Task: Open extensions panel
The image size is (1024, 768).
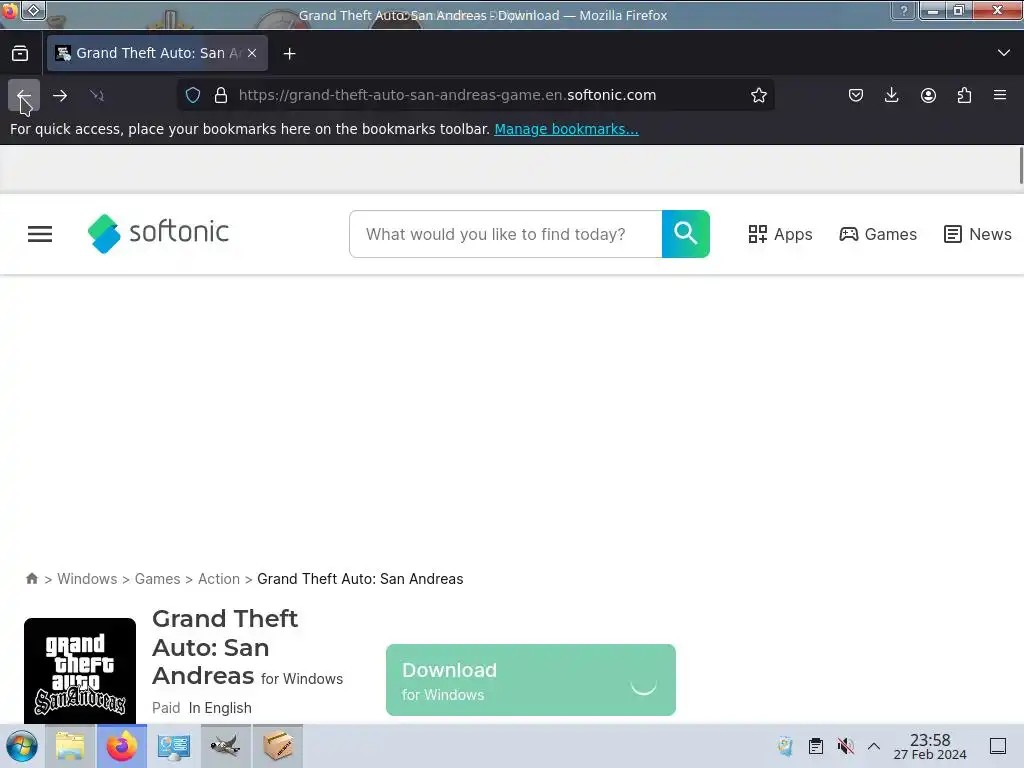Action: pyautogui.click(x=964, y=95)
